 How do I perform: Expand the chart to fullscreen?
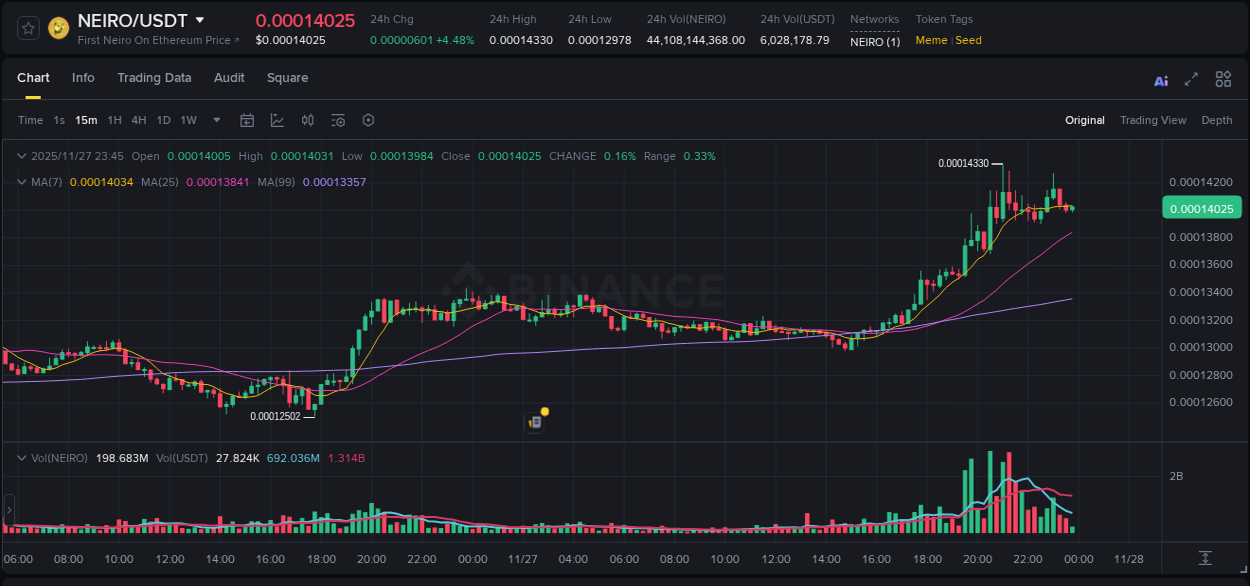pos(1191,79)
